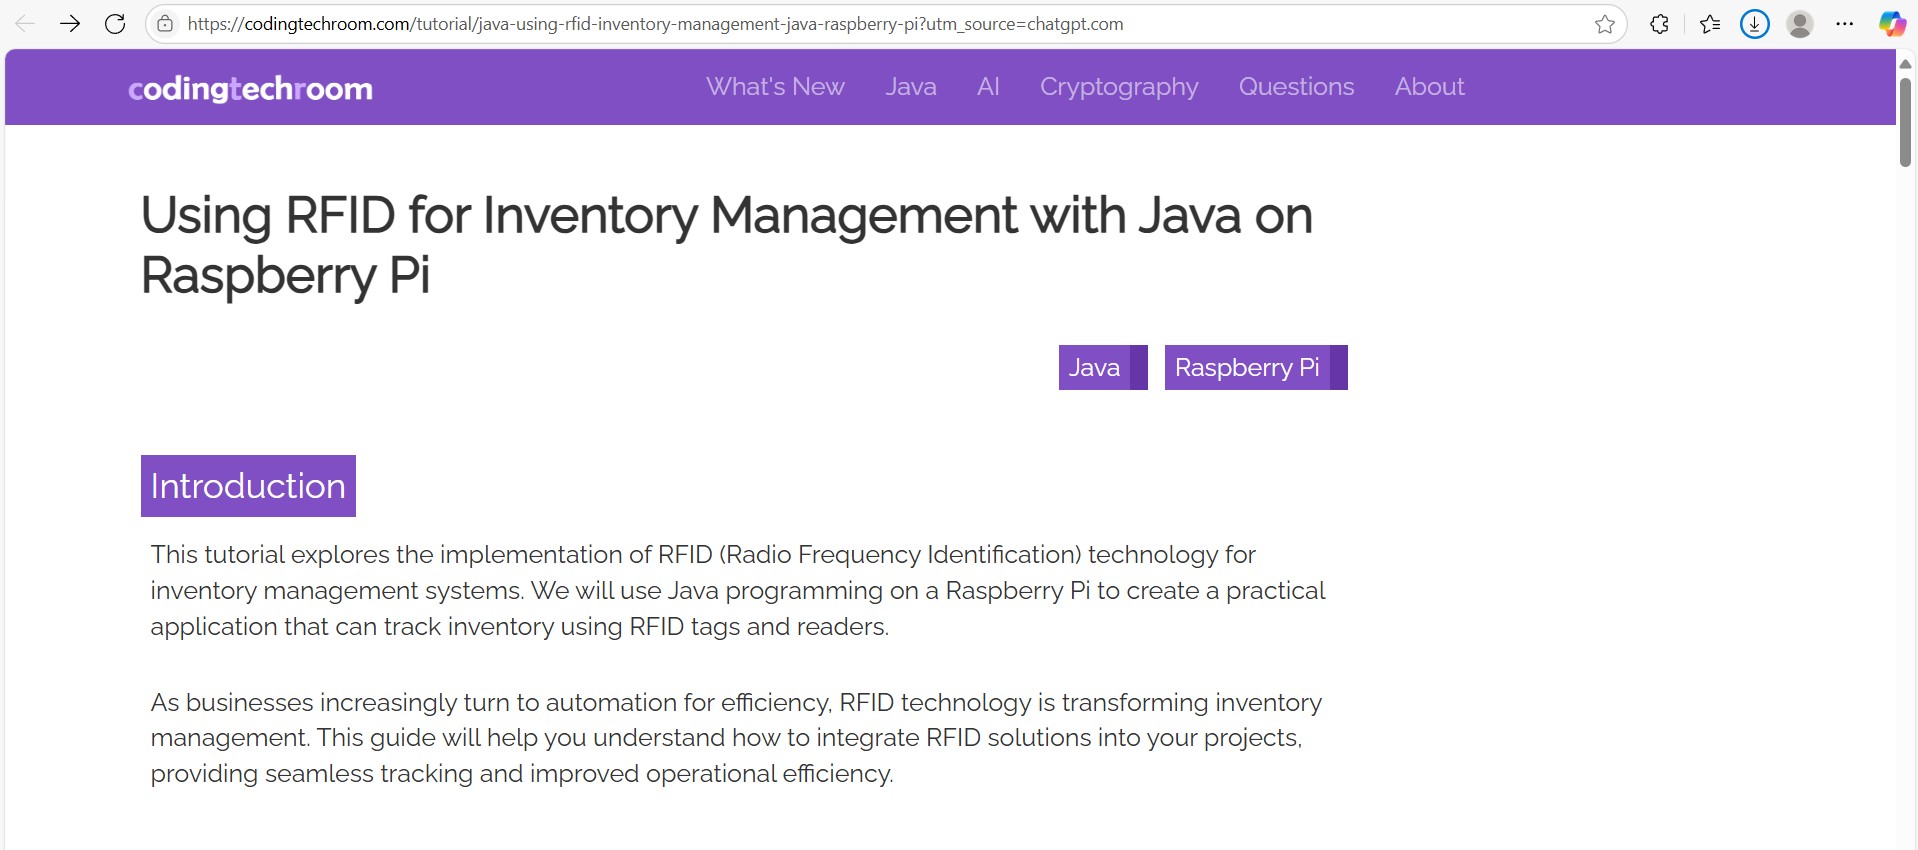Open the Downloads icon
Screen dimensions: 1918x850
(1755, 24)
